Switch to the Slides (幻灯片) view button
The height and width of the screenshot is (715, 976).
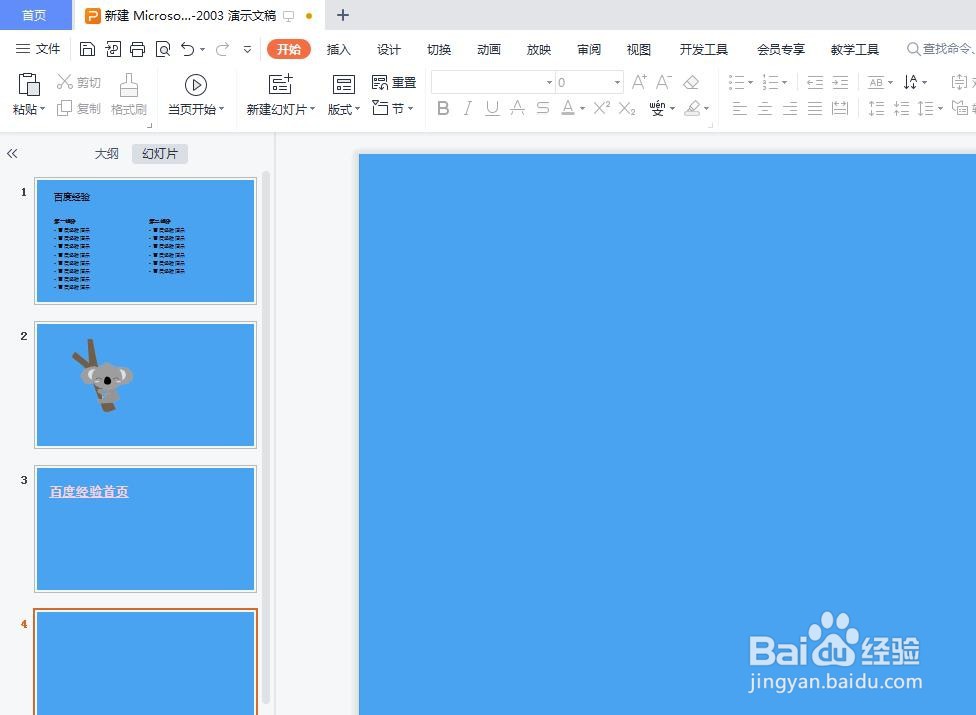click(x=160, y=153)
